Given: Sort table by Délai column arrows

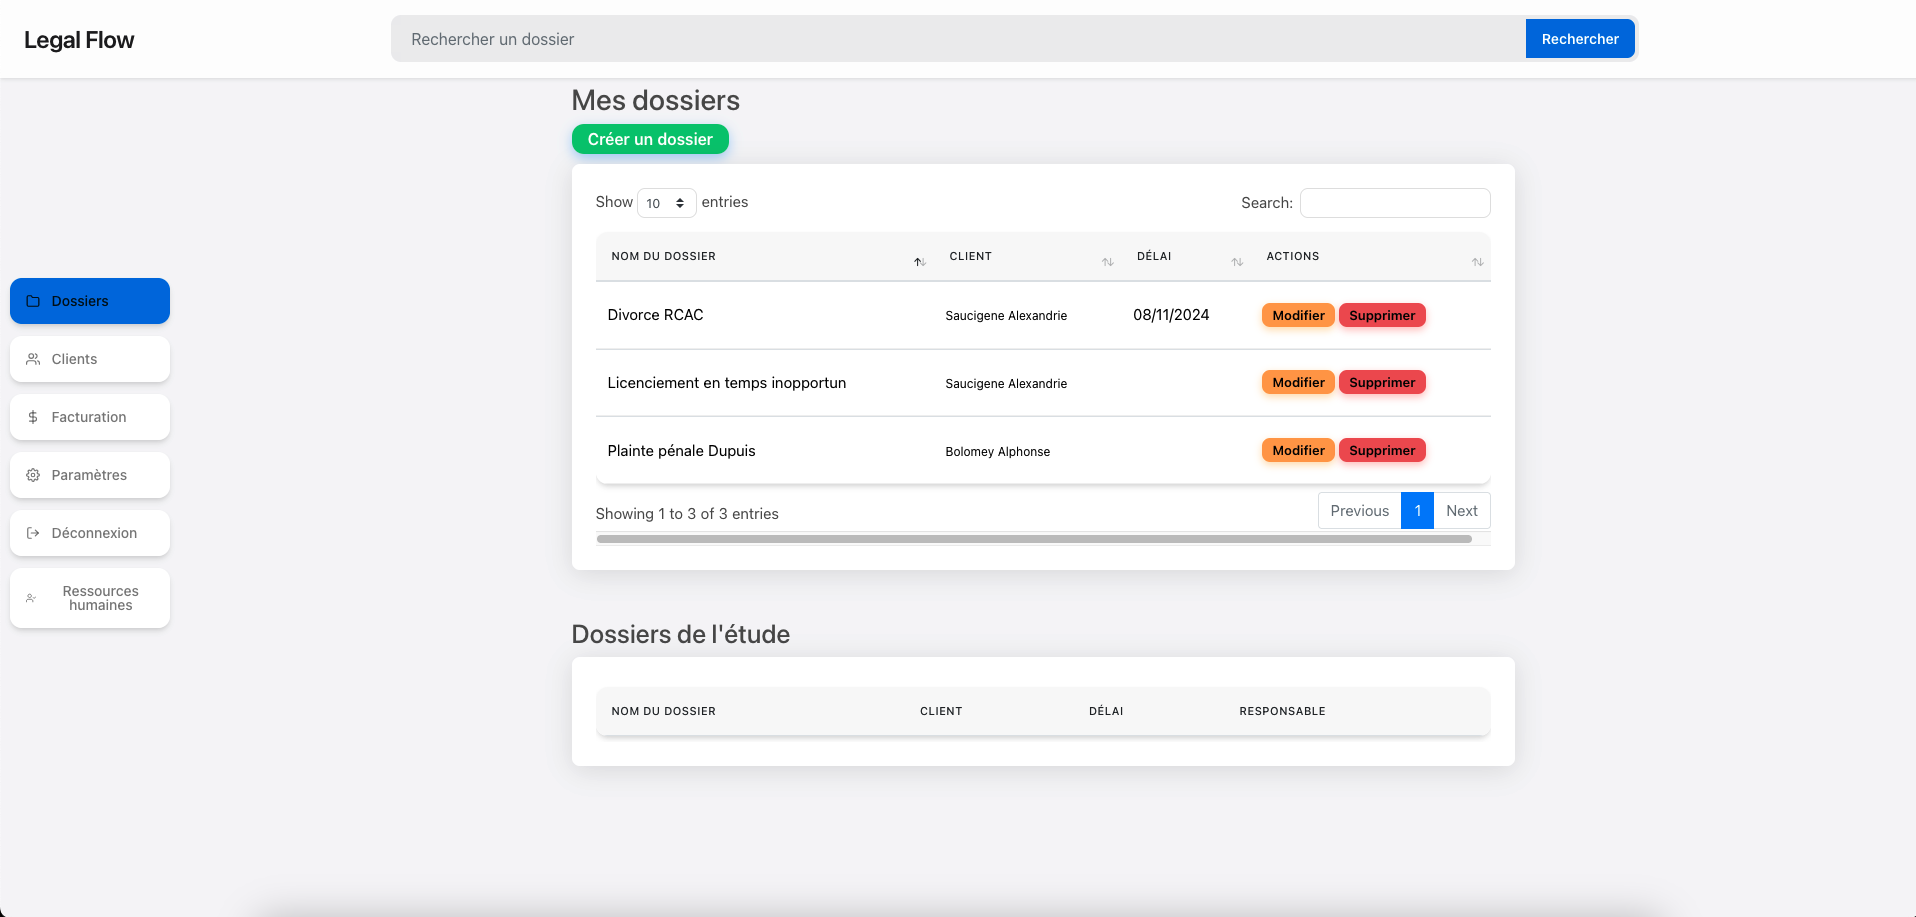Looking at the screenshot, I should (x=1237, y=262).
